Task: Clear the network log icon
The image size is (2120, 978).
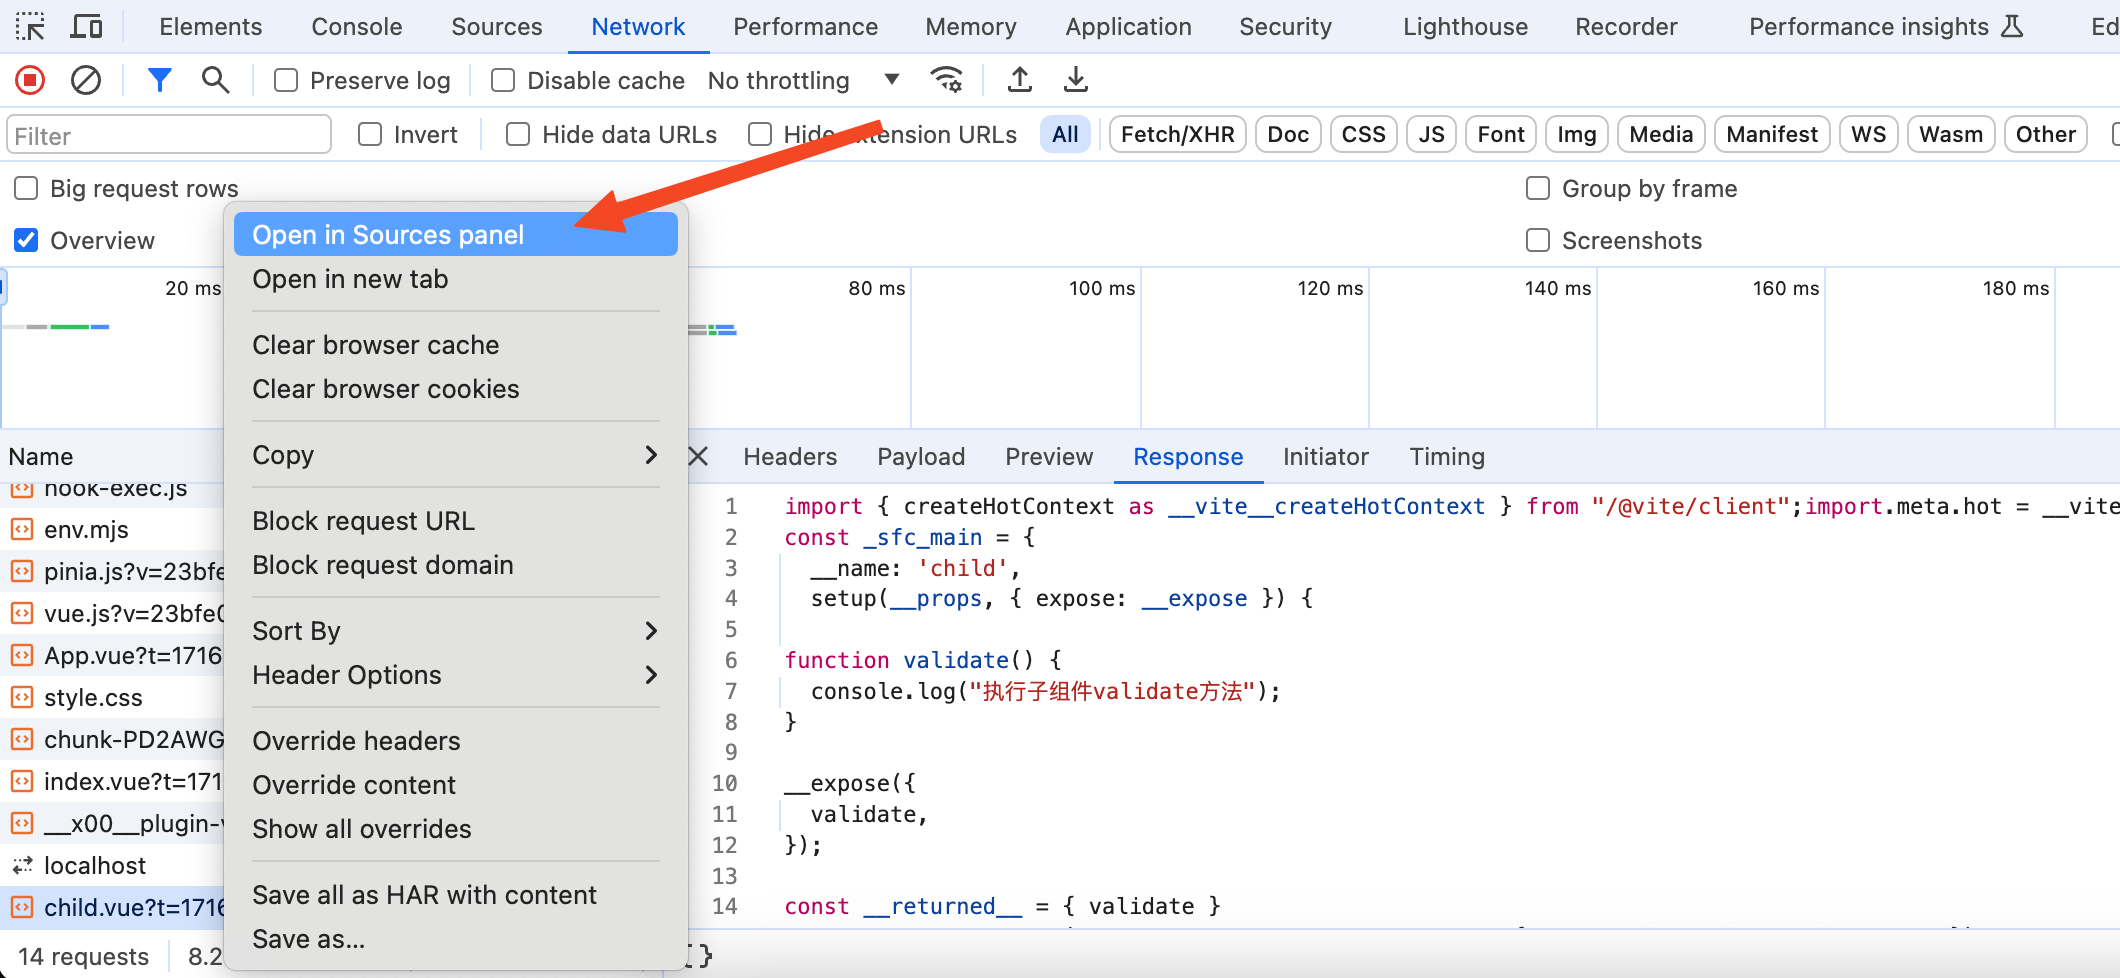Action: point(86,80)
